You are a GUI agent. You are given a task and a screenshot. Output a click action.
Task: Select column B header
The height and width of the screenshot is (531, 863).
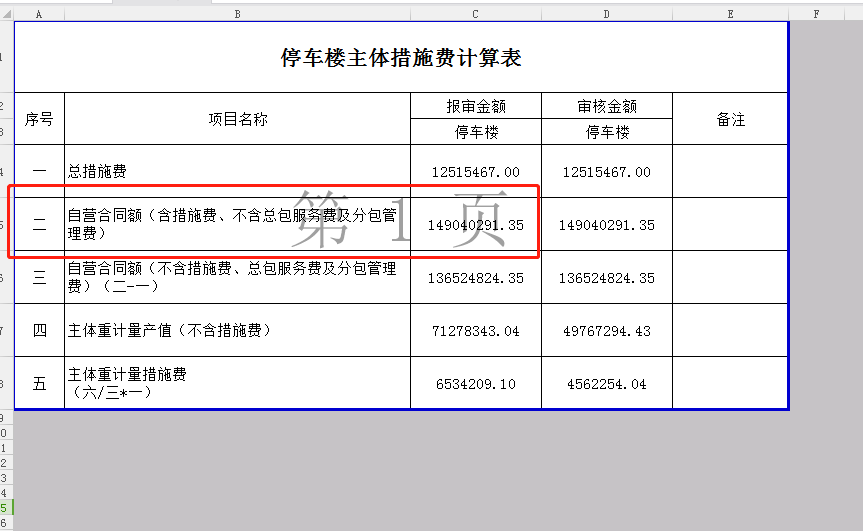click(237, 14)
